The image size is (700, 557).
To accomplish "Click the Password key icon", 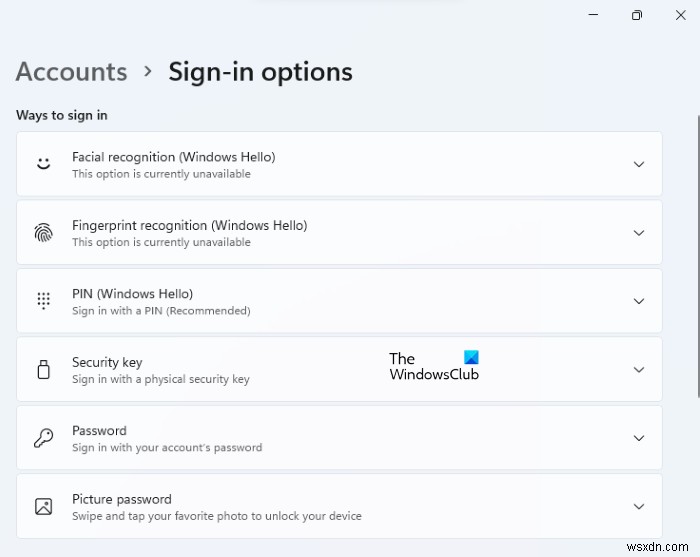I will (43, 438).
